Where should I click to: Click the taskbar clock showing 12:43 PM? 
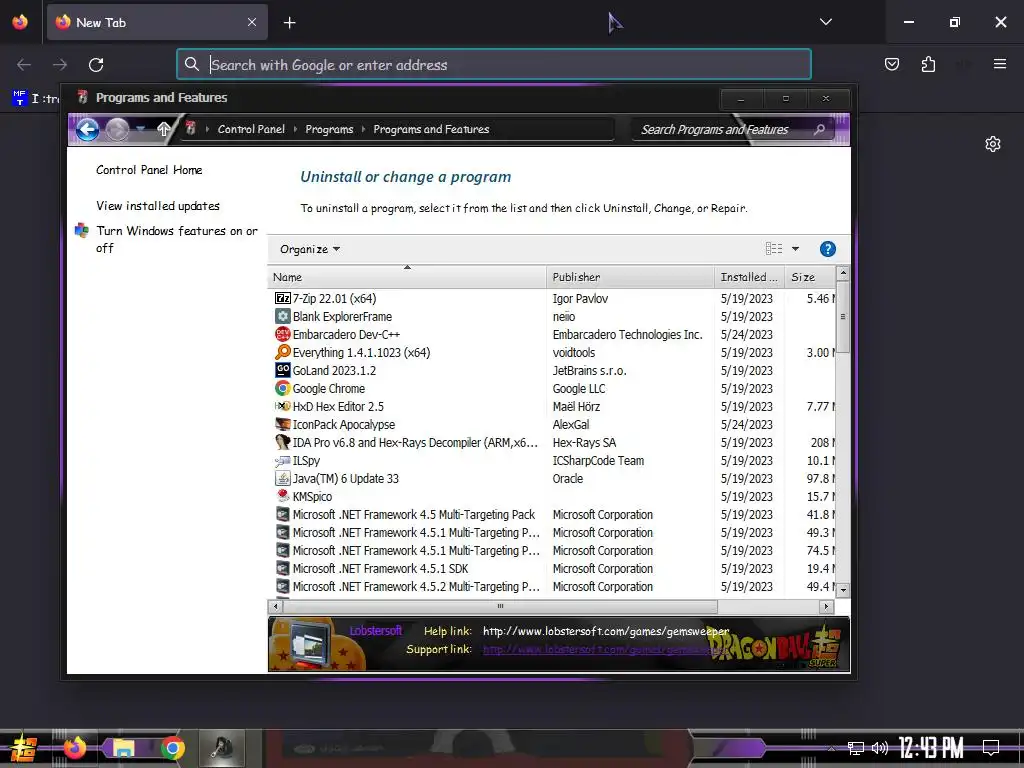click(931, 748)
